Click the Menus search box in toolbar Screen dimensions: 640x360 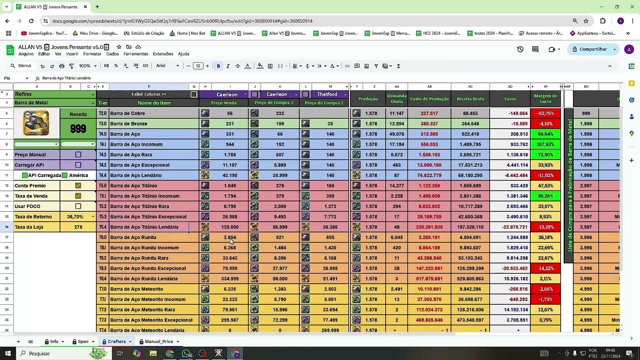point(22,66)
